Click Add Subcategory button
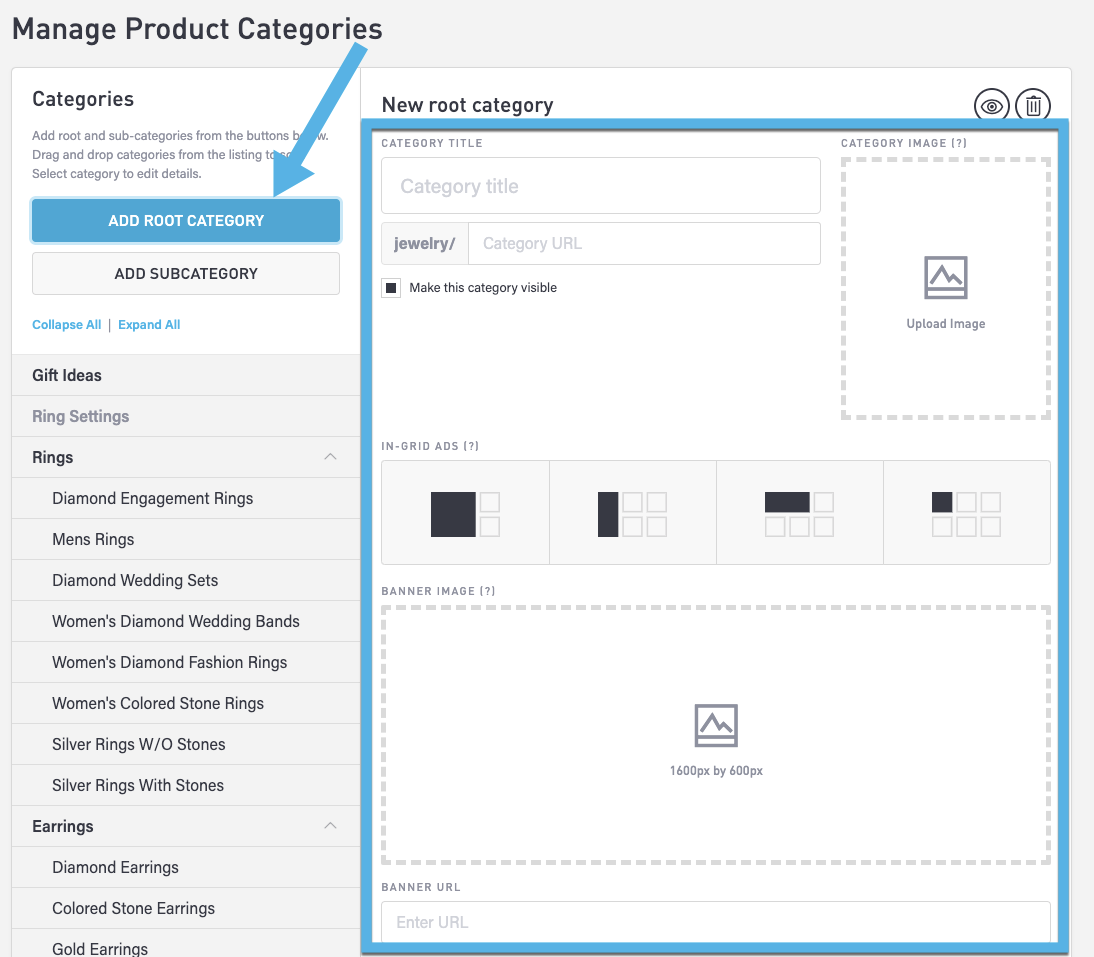1094x957 pixels. click(x=186, y=274)
